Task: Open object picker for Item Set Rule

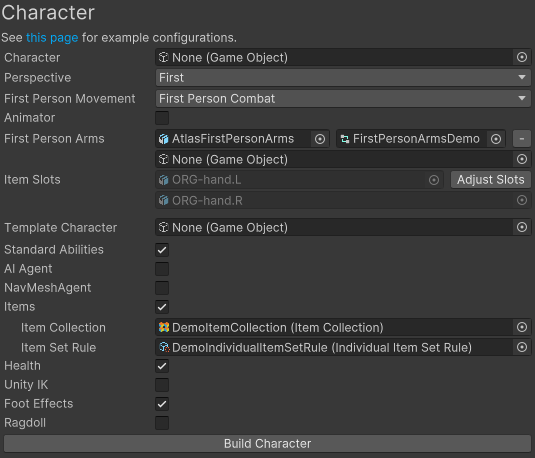Action: [x=522, y=347]
